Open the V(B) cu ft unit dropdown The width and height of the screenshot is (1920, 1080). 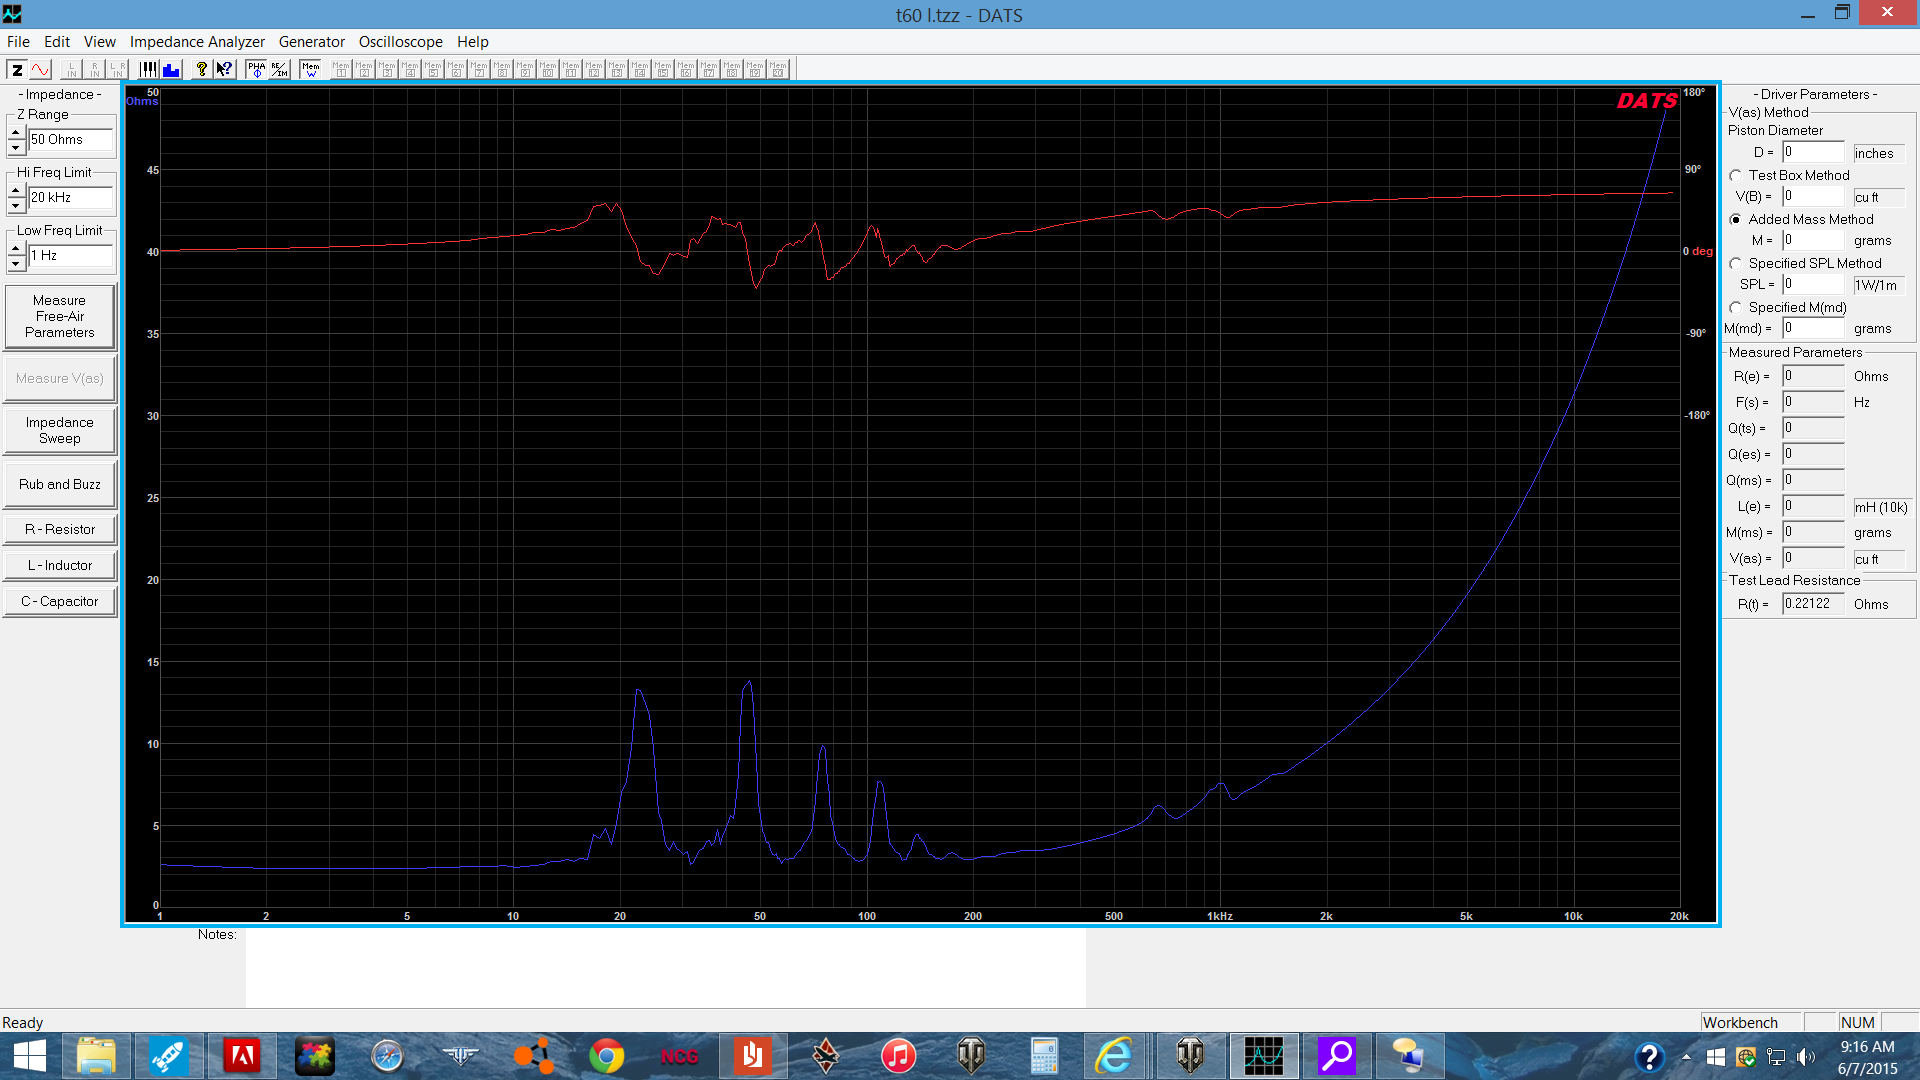[1880, 197]
